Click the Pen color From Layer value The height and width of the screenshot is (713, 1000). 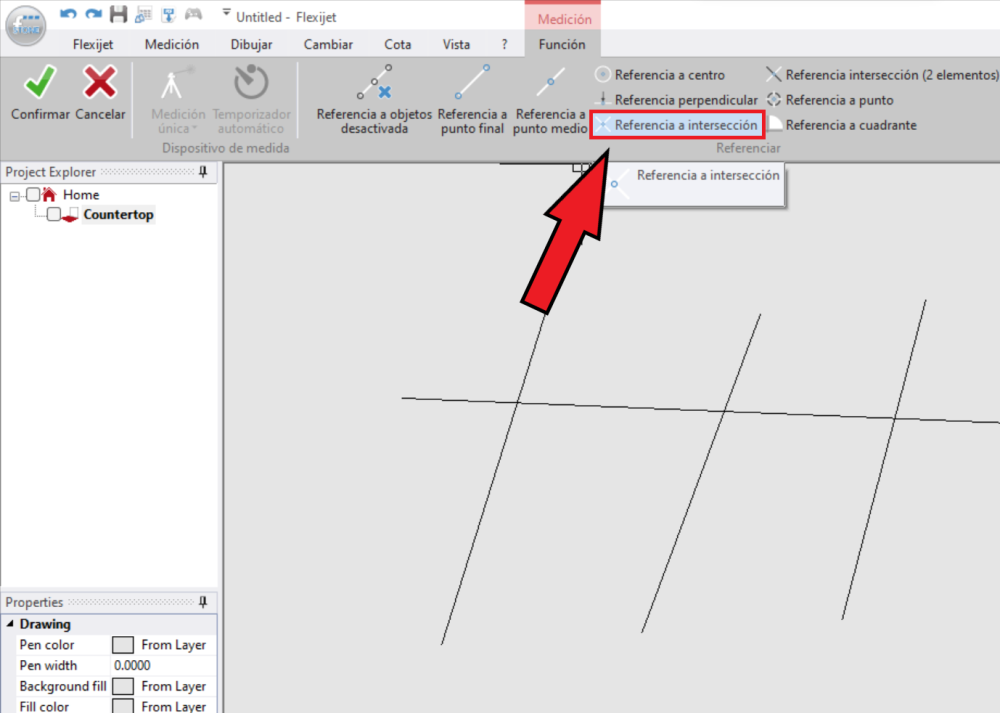tap(173, 645)
